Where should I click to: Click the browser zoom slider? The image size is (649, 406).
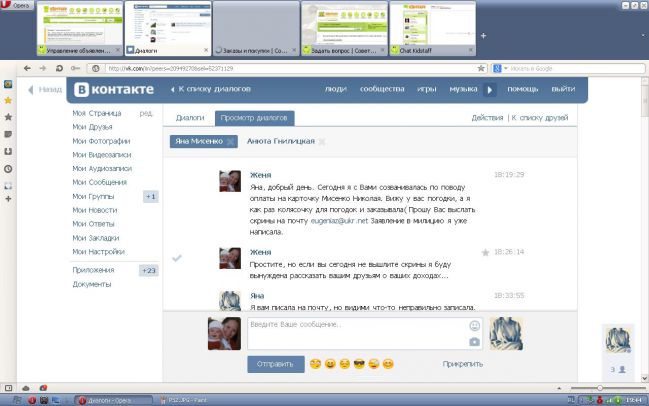600,388
